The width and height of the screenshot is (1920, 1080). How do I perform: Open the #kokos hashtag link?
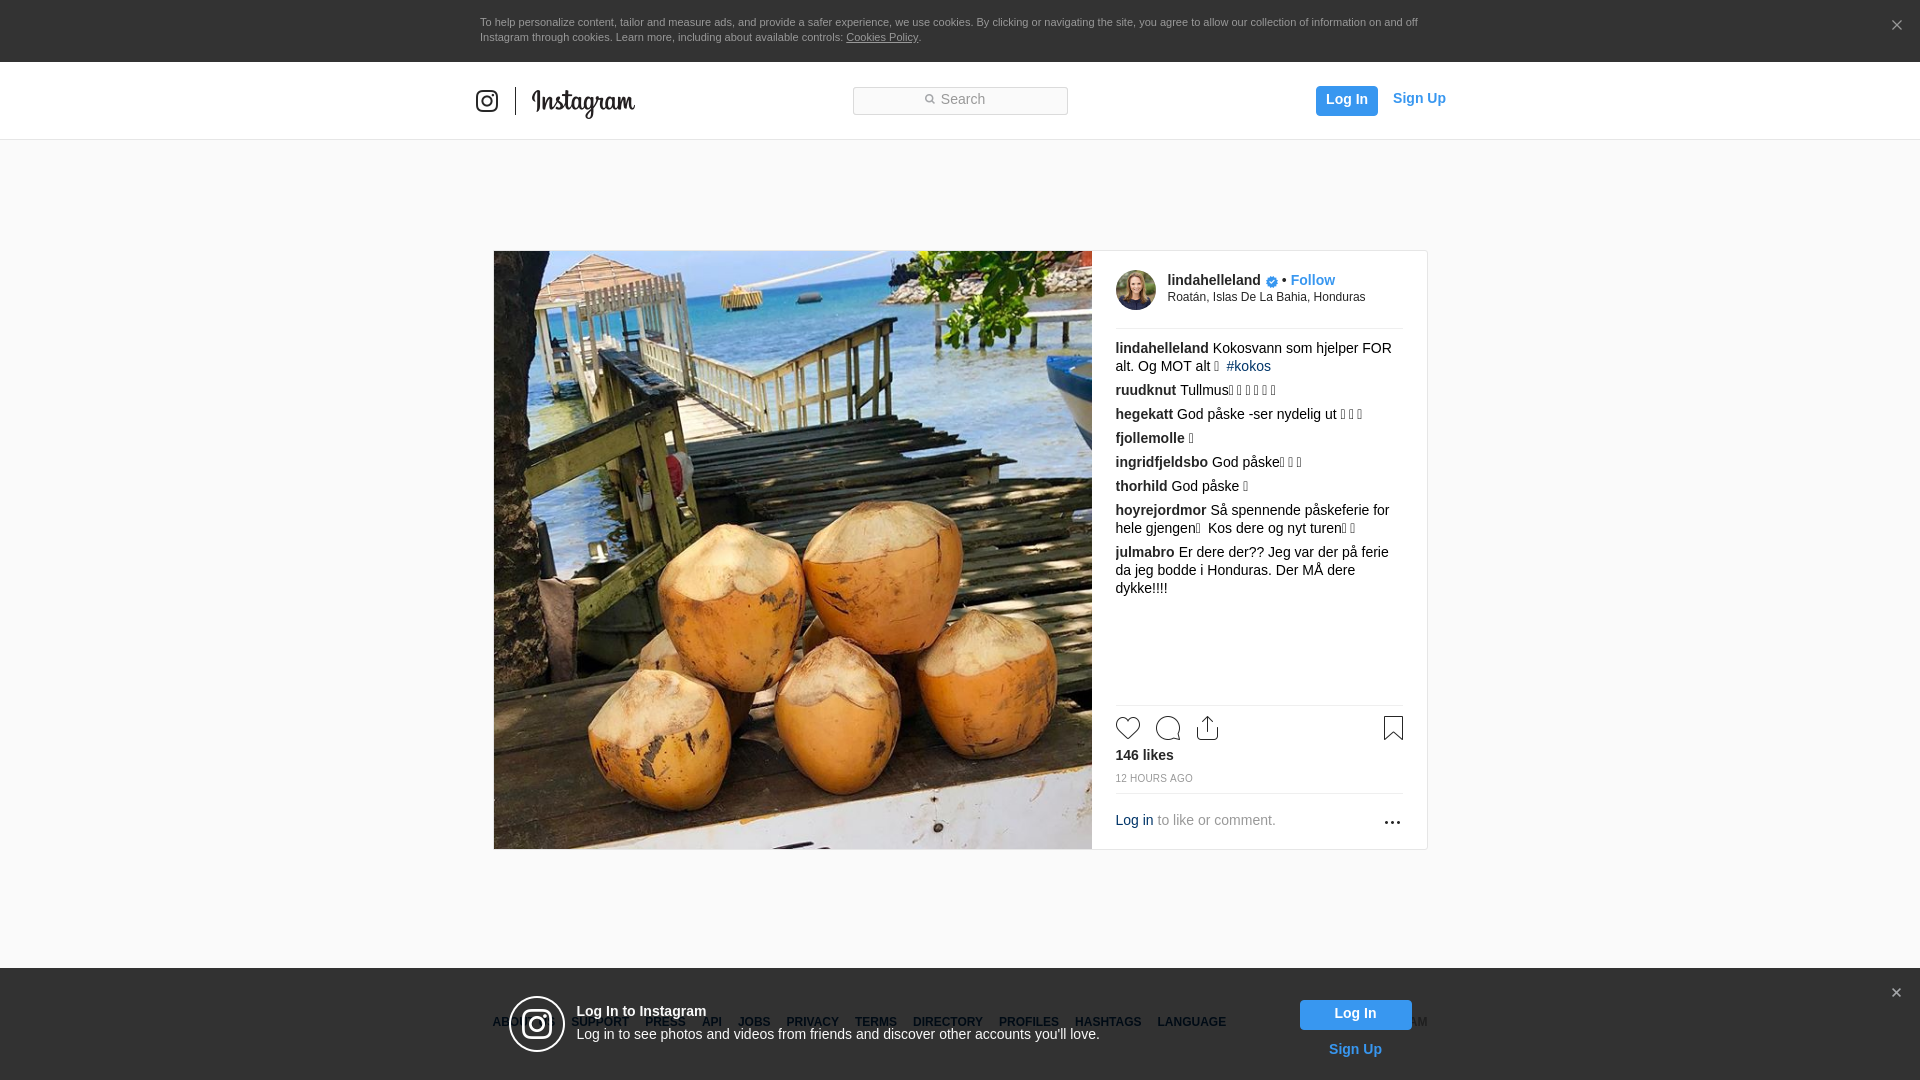point(1248,366)
